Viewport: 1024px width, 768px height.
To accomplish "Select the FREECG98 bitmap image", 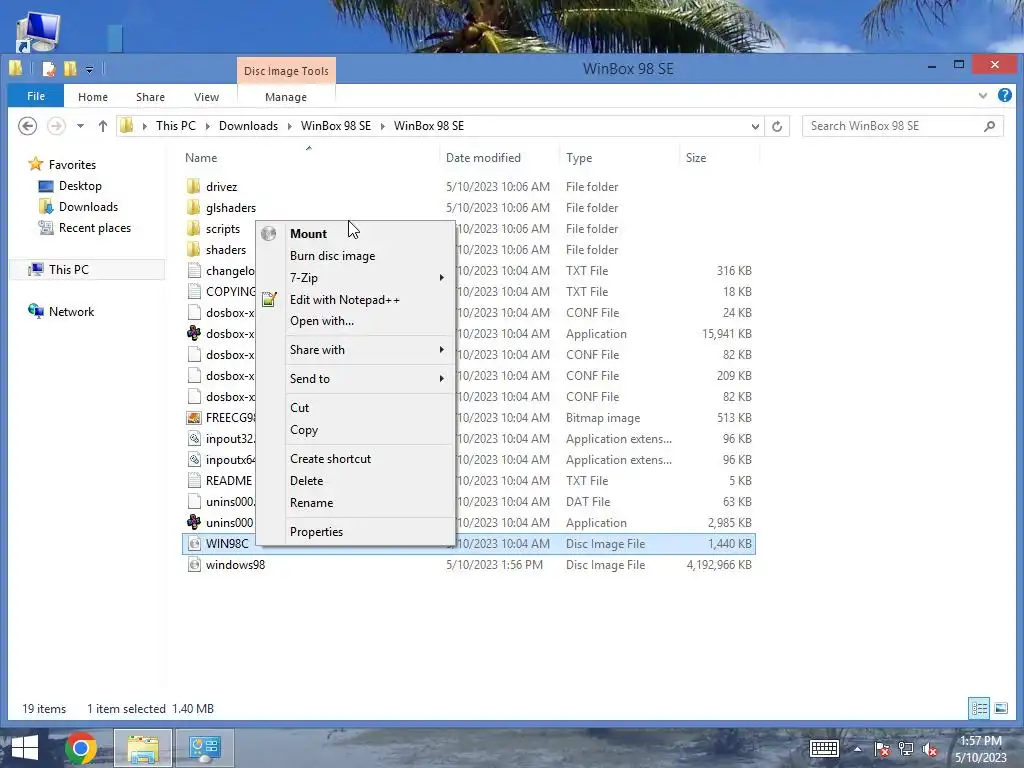I will [230, 417].
